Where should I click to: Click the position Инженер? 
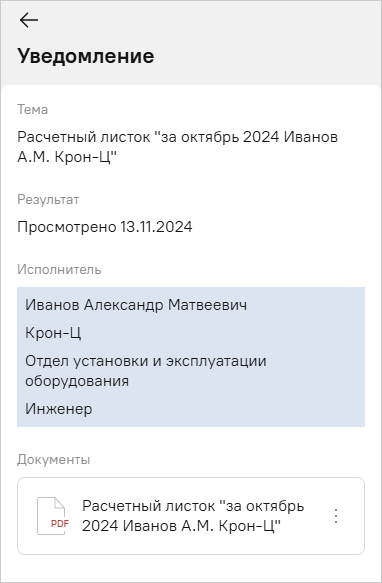(x=58, y=409)
